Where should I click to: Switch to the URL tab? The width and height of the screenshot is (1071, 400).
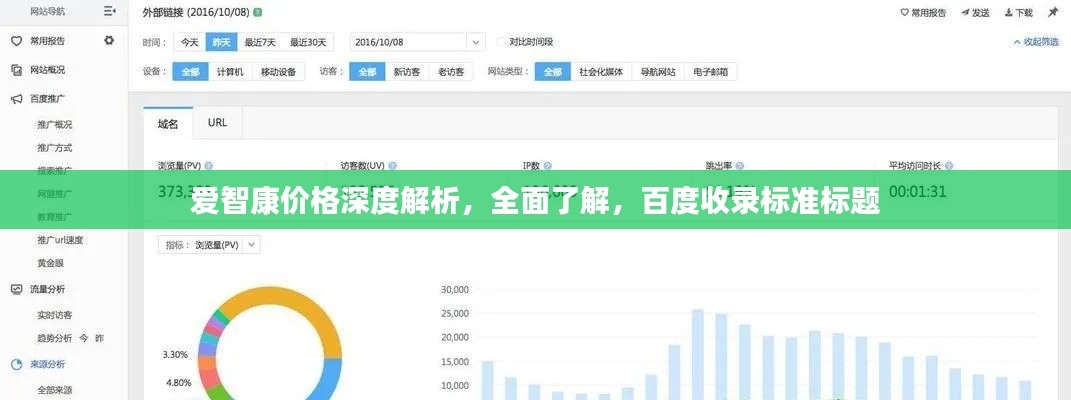pyautogui.click(x=217, y=123)
